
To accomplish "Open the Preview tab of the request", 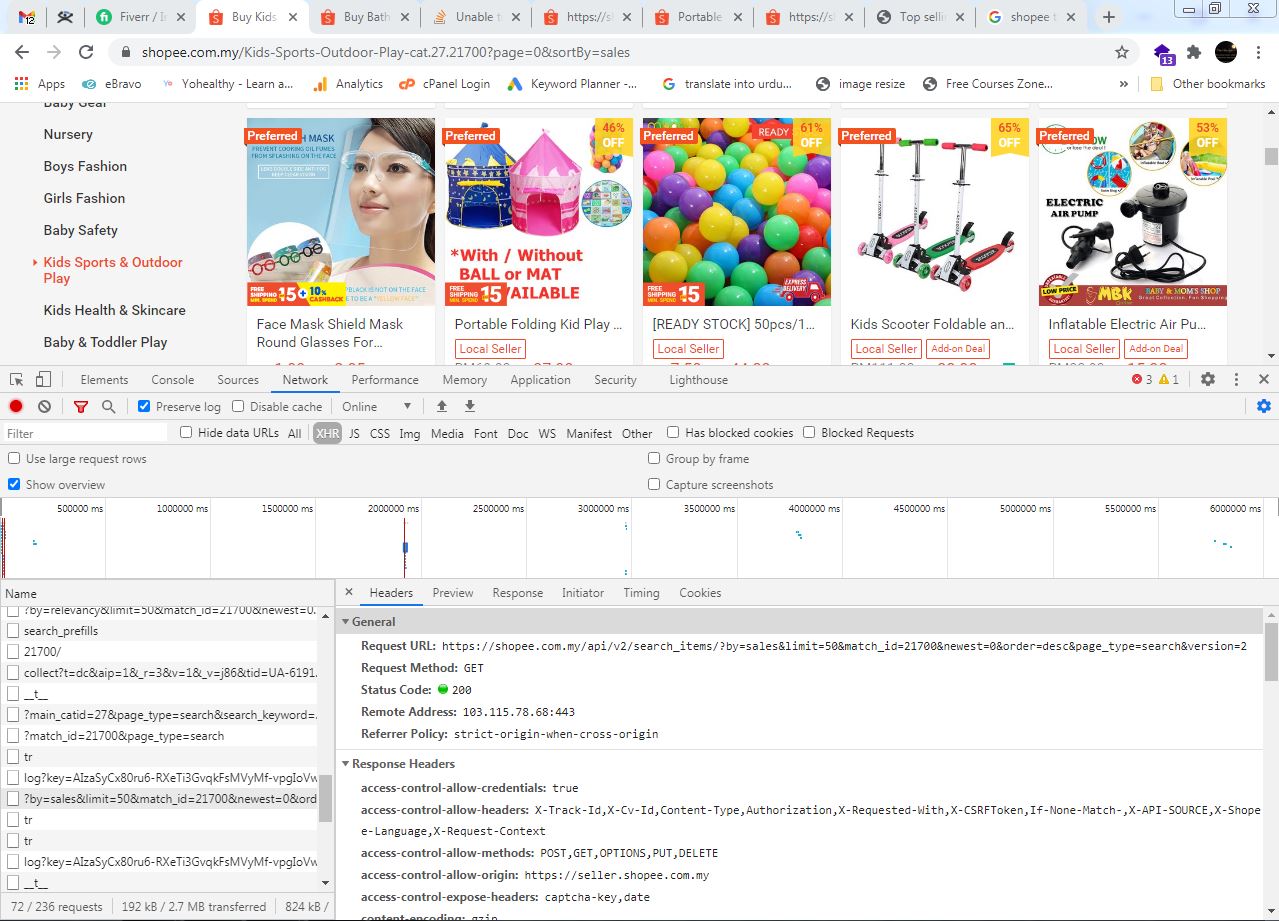I will (453, 593).
